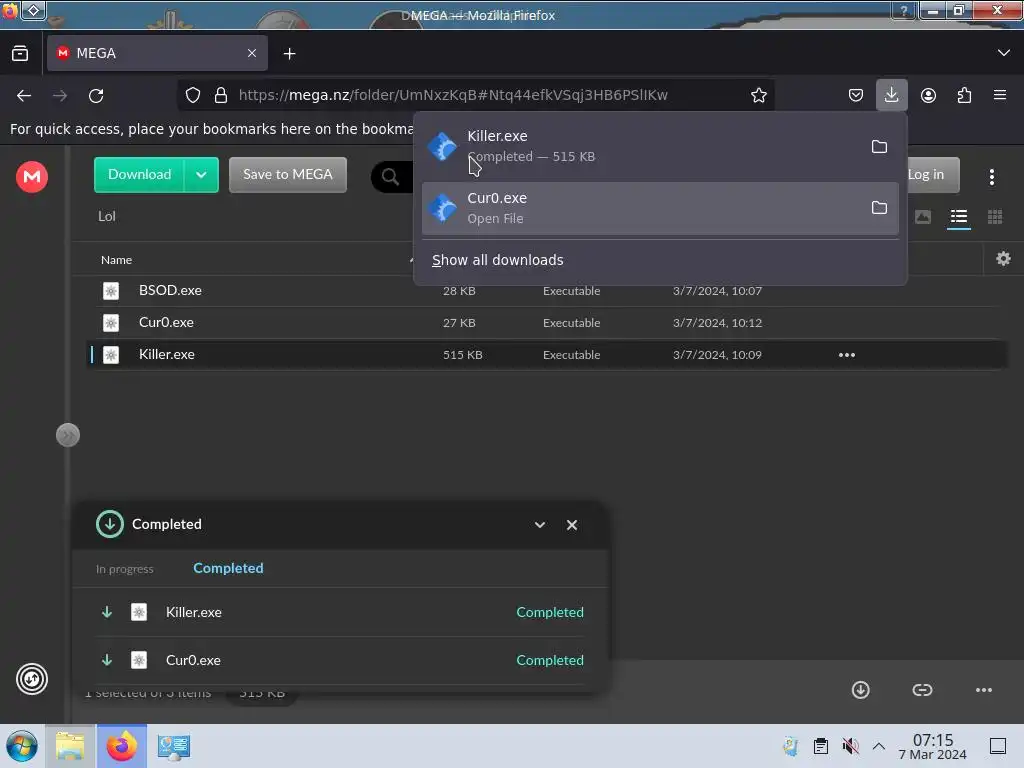The width and height of the screenshot is (1024, 768).
Task: Click the Log in button
Action: (925, 175)
